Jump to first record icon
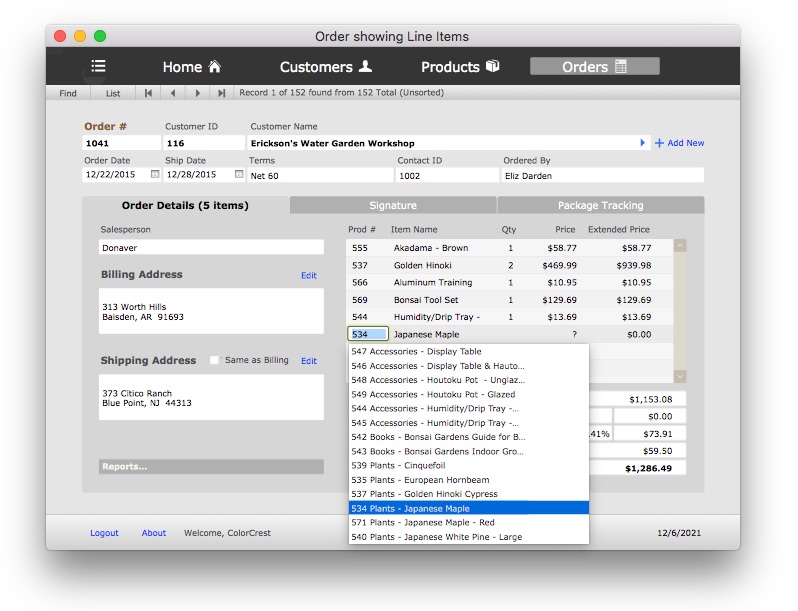 (148, 93)
